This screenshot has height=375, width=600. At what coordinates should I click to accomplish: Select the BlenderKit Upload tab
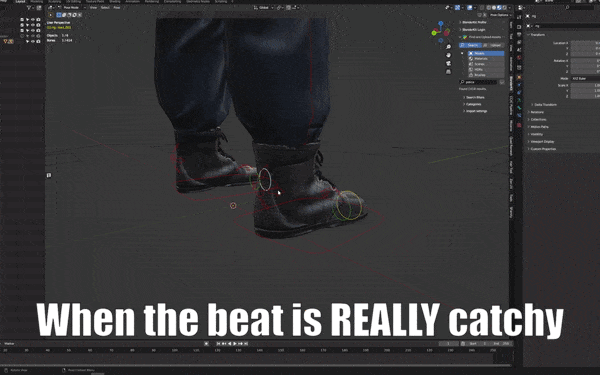tap(494, 45)
